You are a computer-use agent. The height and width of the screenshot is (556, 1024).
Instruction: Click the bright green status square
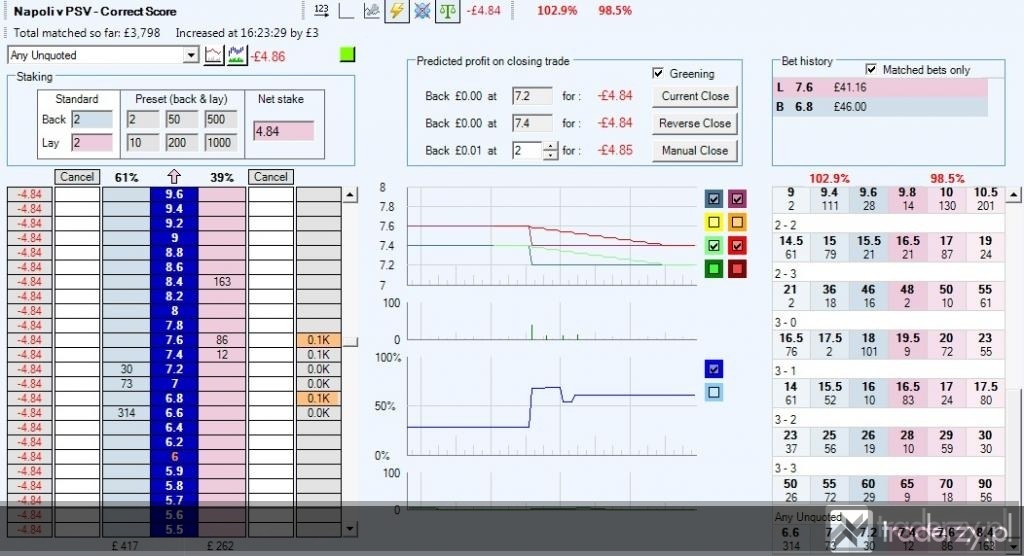click(x=347, y=54)
